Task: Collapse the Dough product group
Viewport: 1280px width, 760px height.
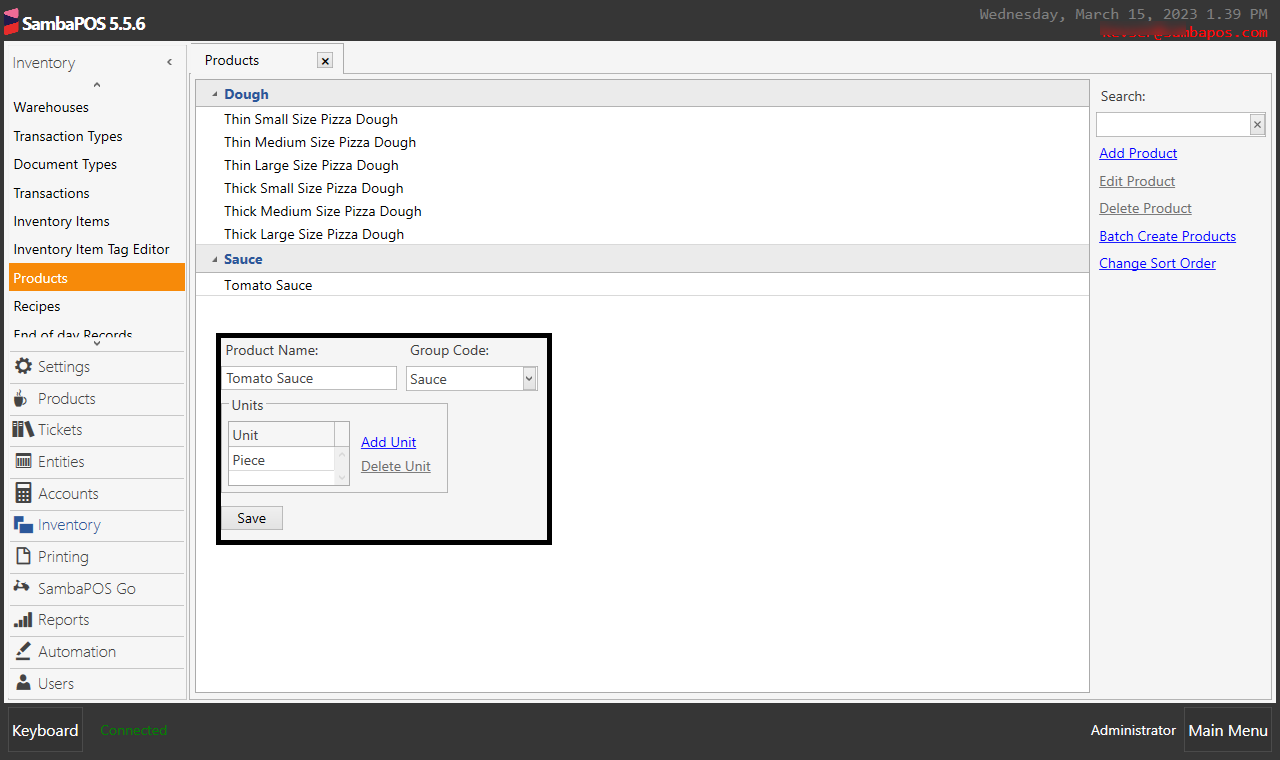Action: coord(214,93)
